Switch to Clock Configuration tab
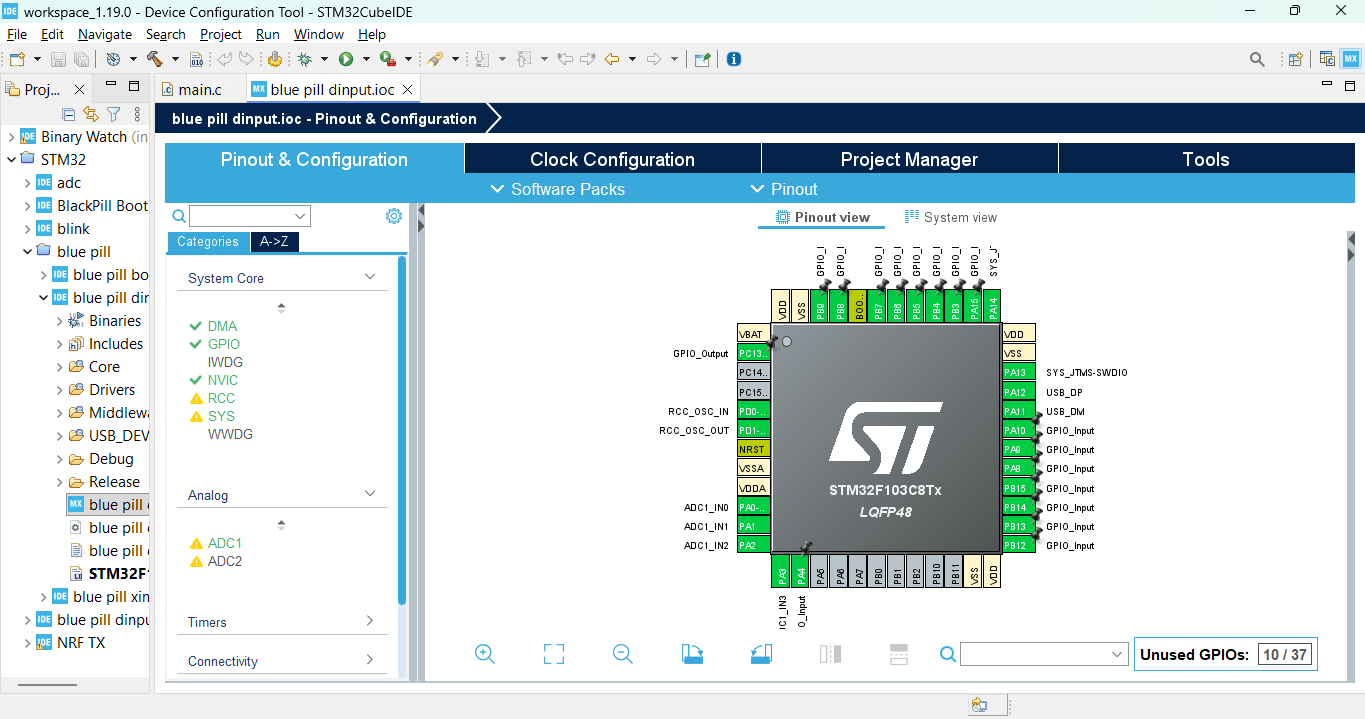 point(612,159)
